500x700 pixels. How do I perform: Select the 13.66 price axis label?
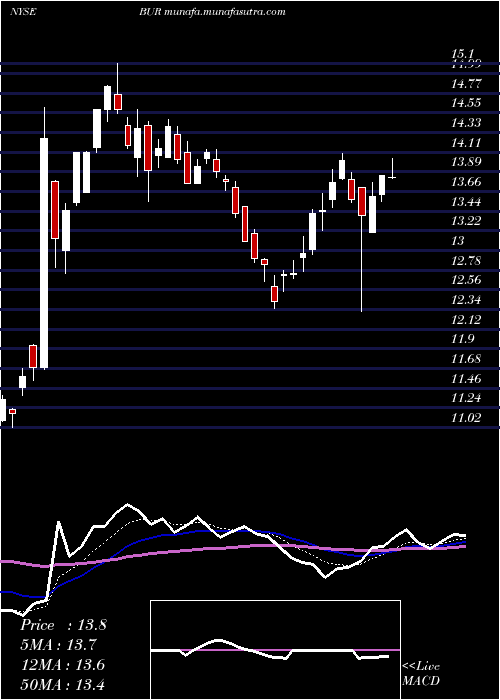click(466, 182)
